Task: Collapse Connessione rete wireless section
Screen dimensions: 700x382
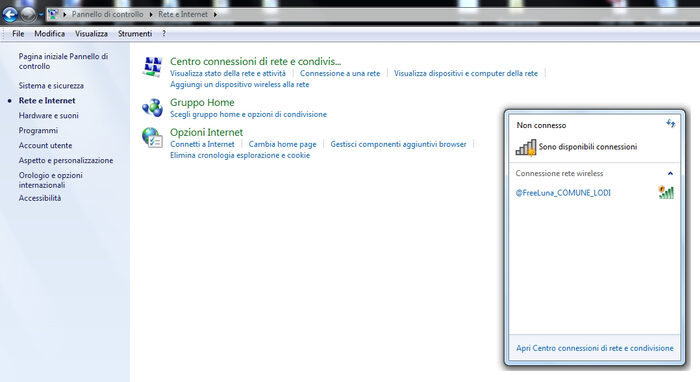Action: (x=670, y=174)
